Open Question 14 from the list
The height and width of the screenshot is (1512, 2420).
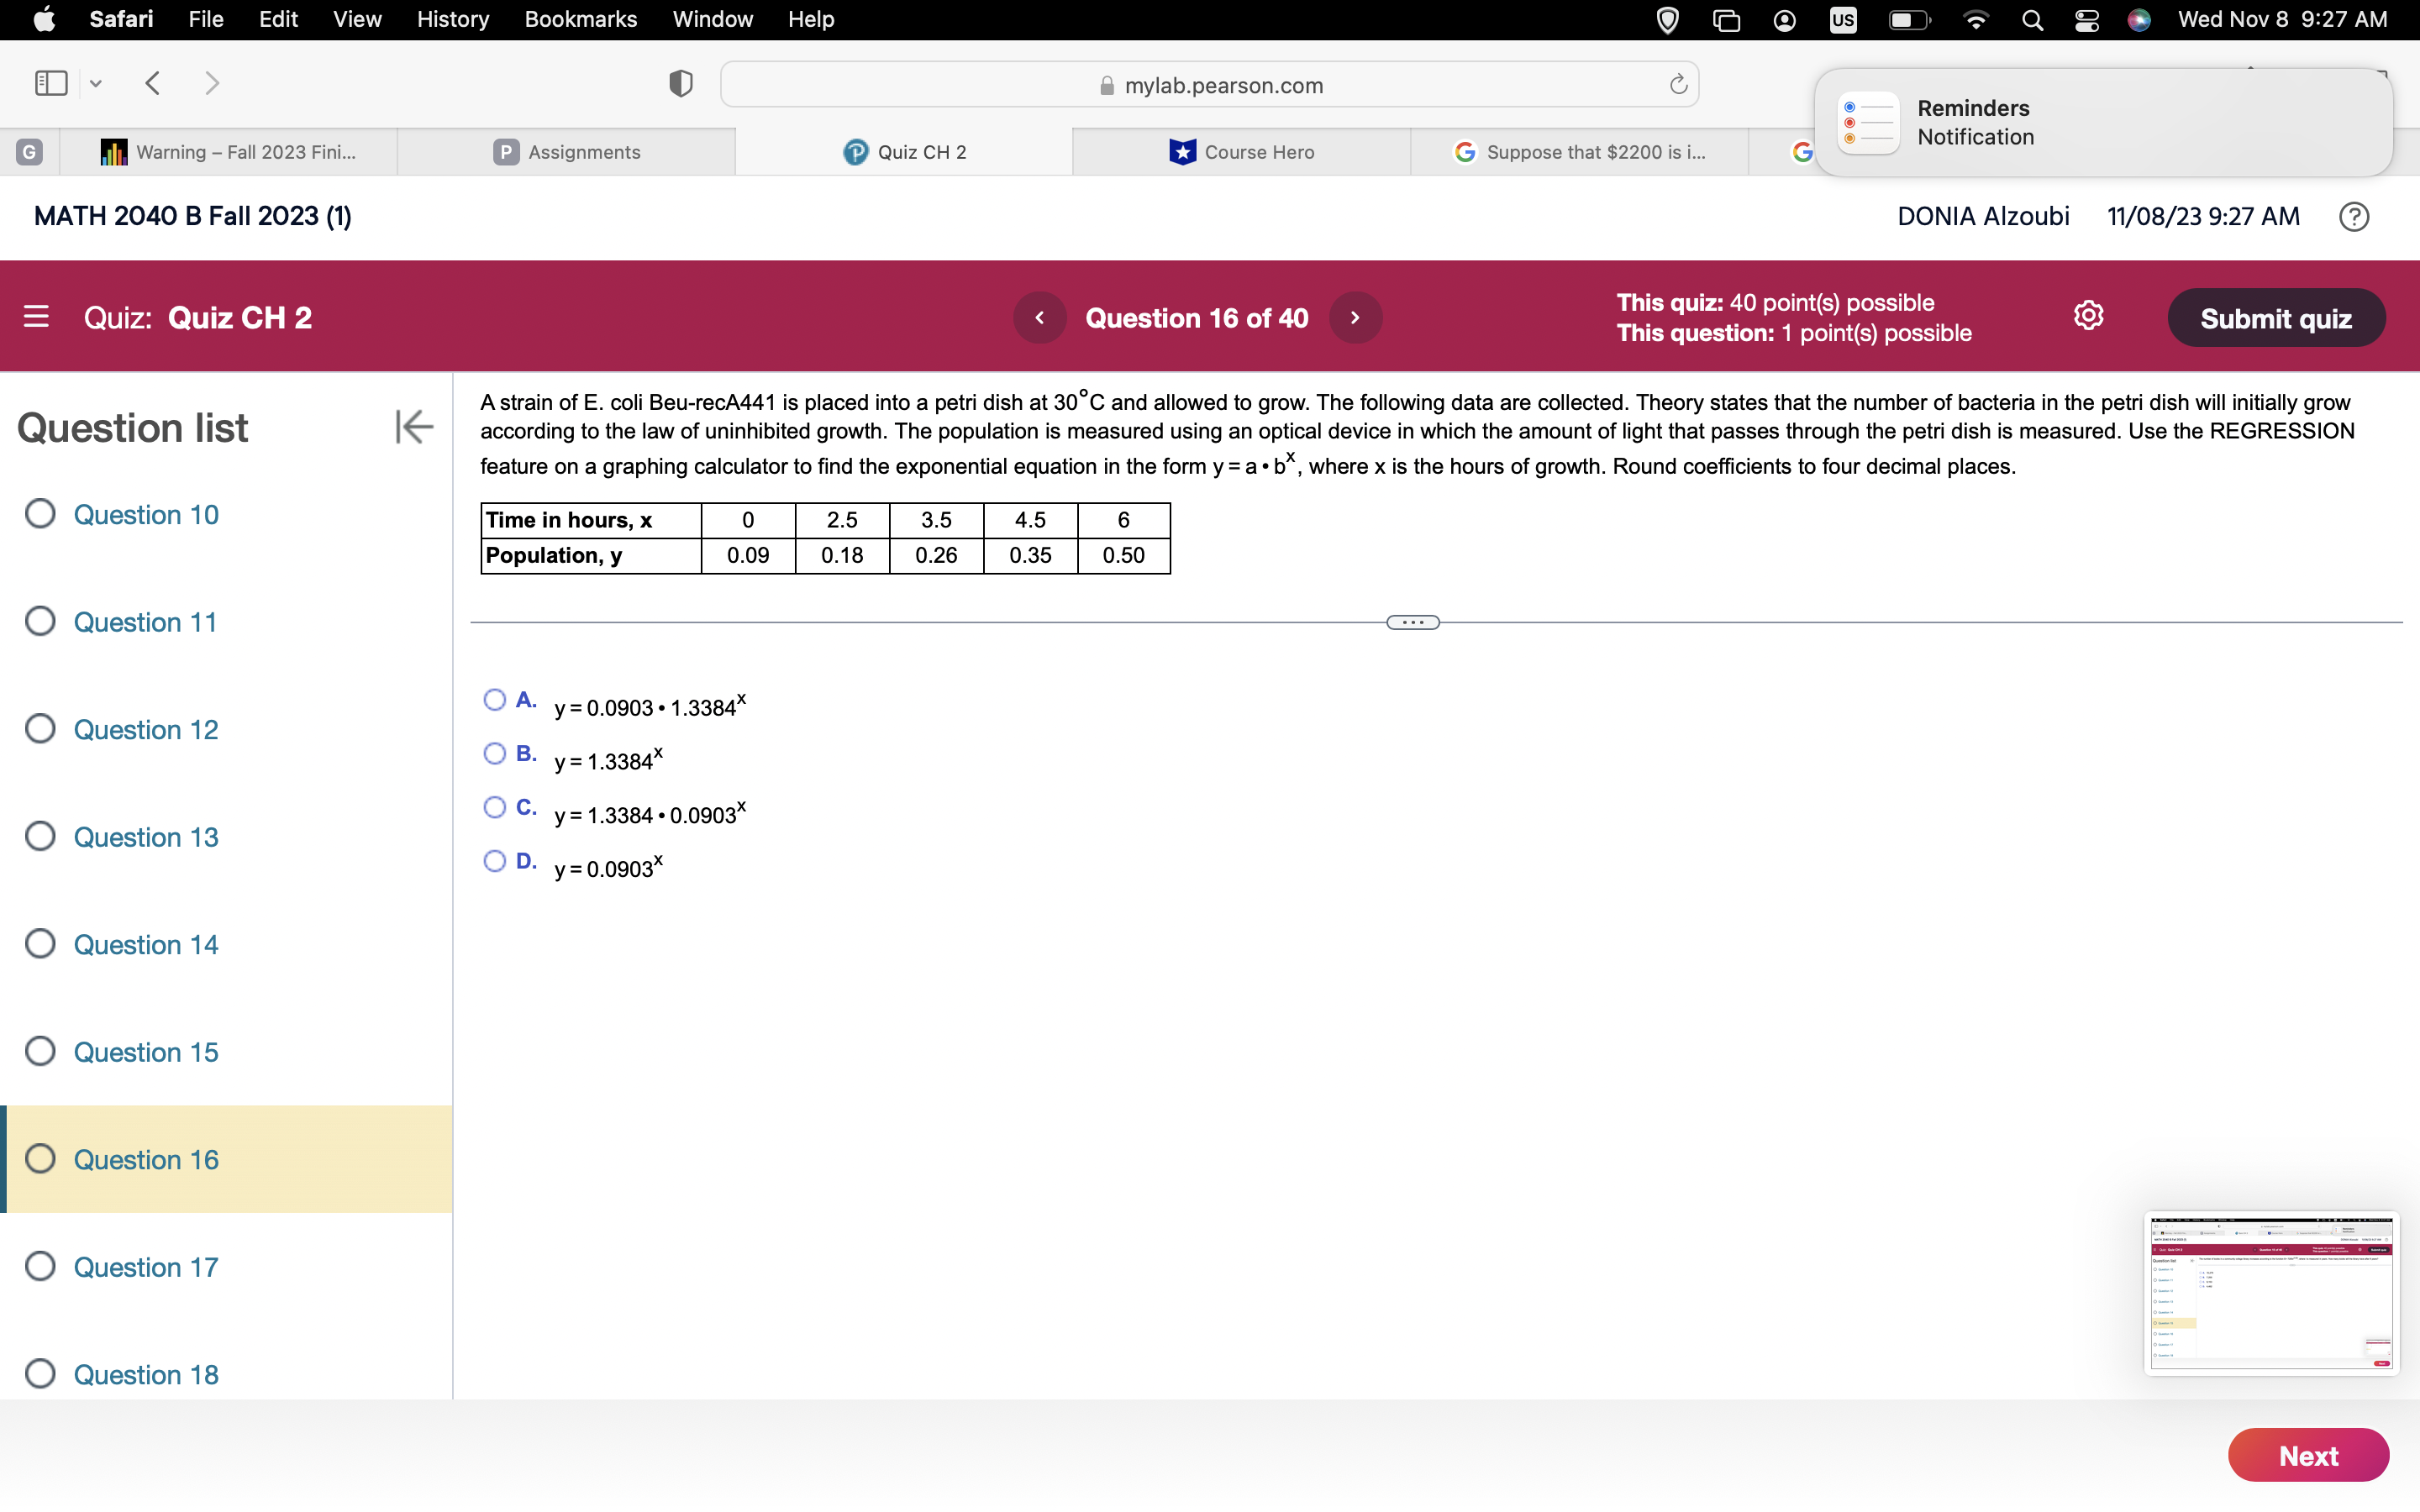pyautogui.click(x=146, y=943)
